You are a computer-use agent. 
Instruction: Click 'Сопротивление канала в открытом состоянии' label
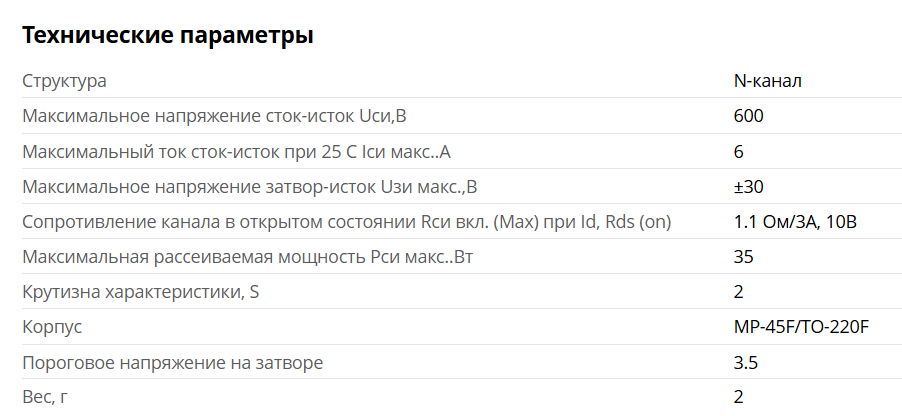pos(346,222)
